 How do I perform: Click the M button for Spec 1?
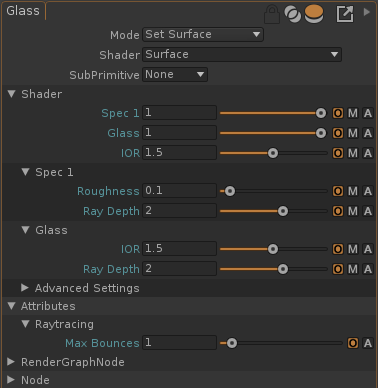(353, 113)
